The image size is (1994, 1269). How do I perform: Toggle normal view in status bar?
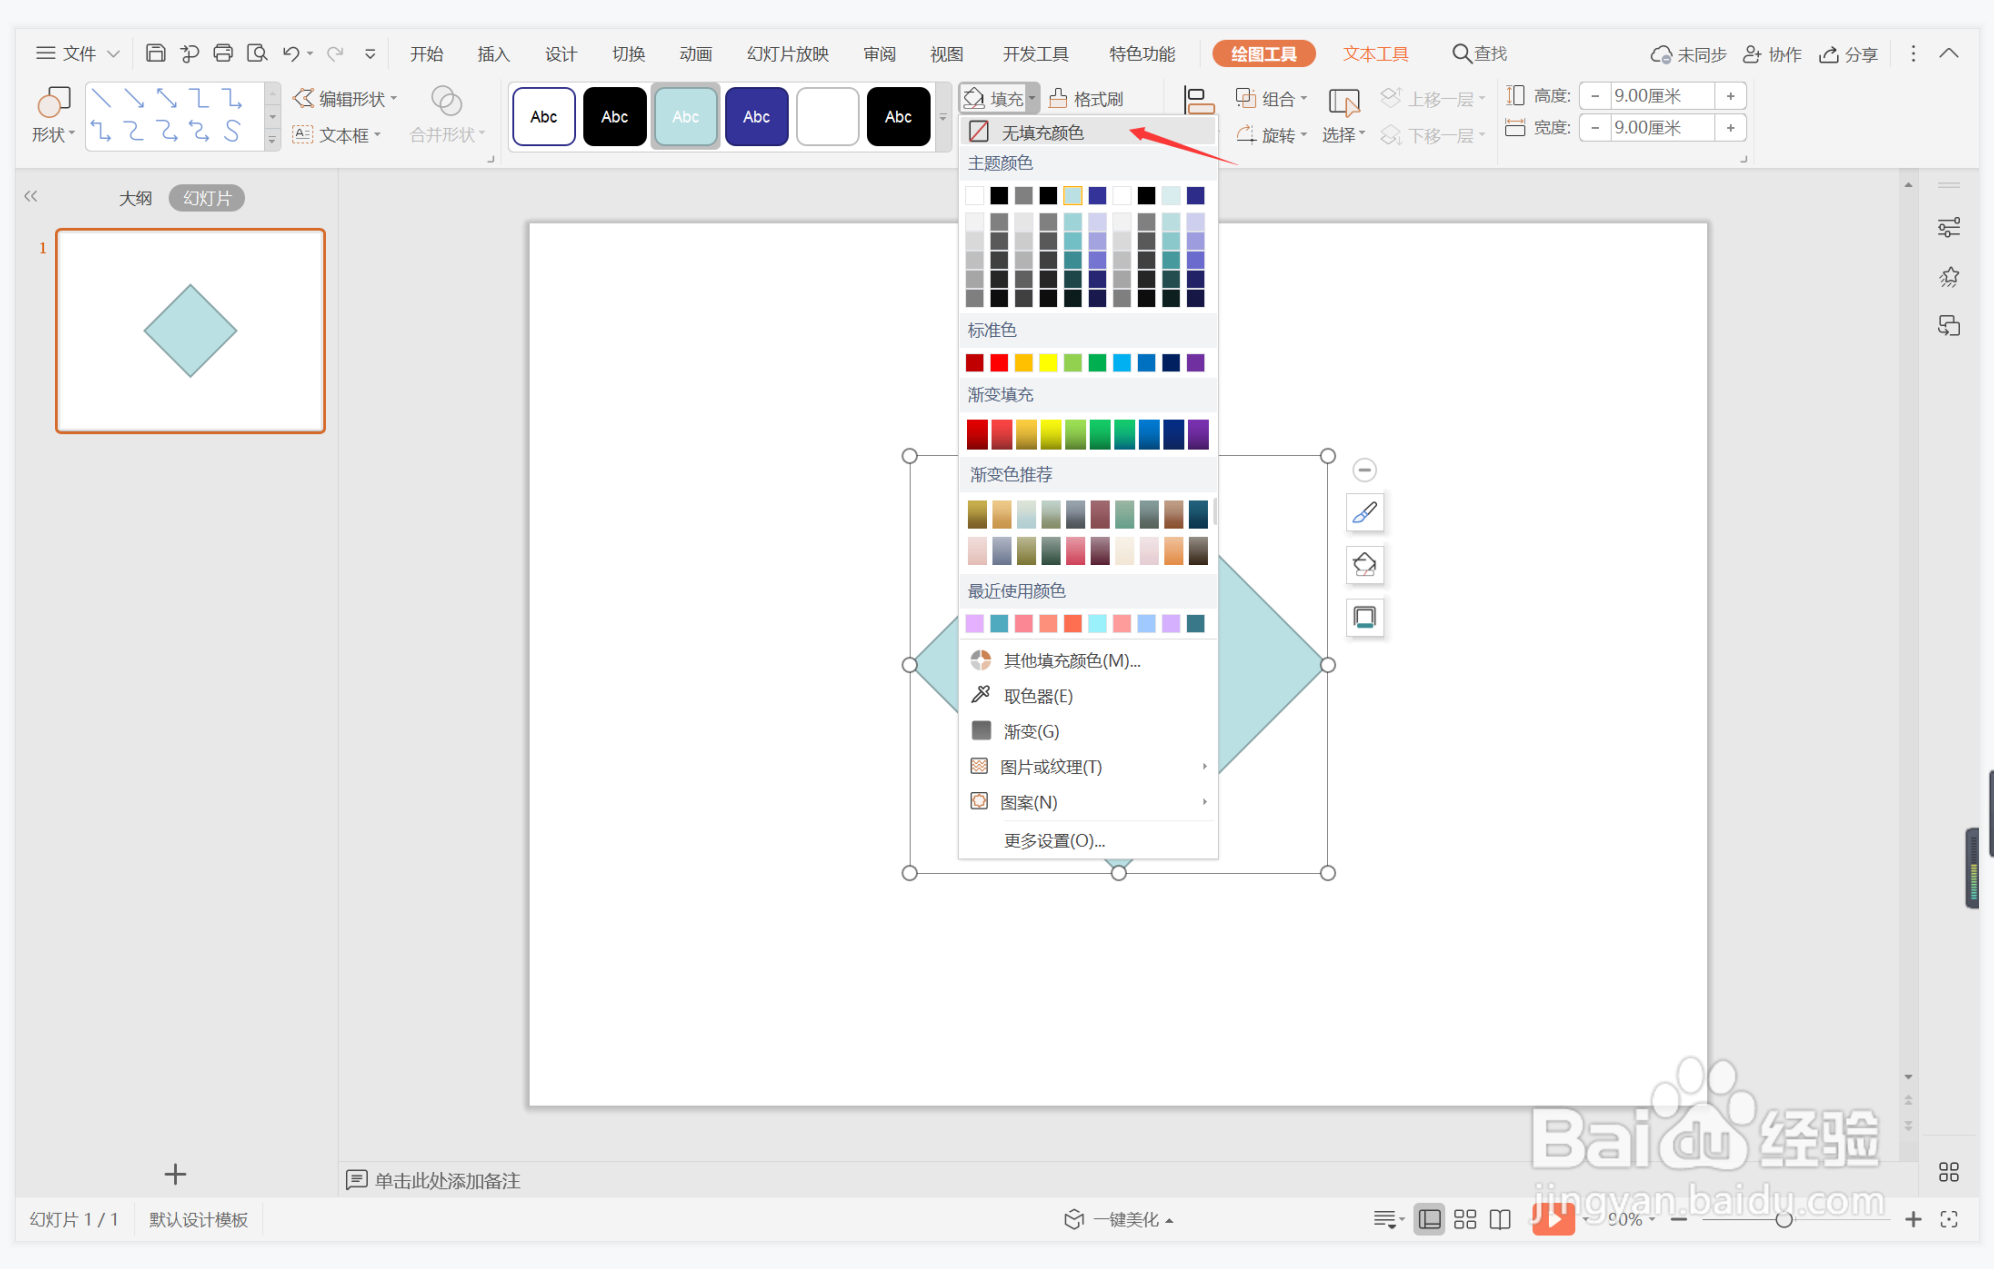point(1430,1219)
